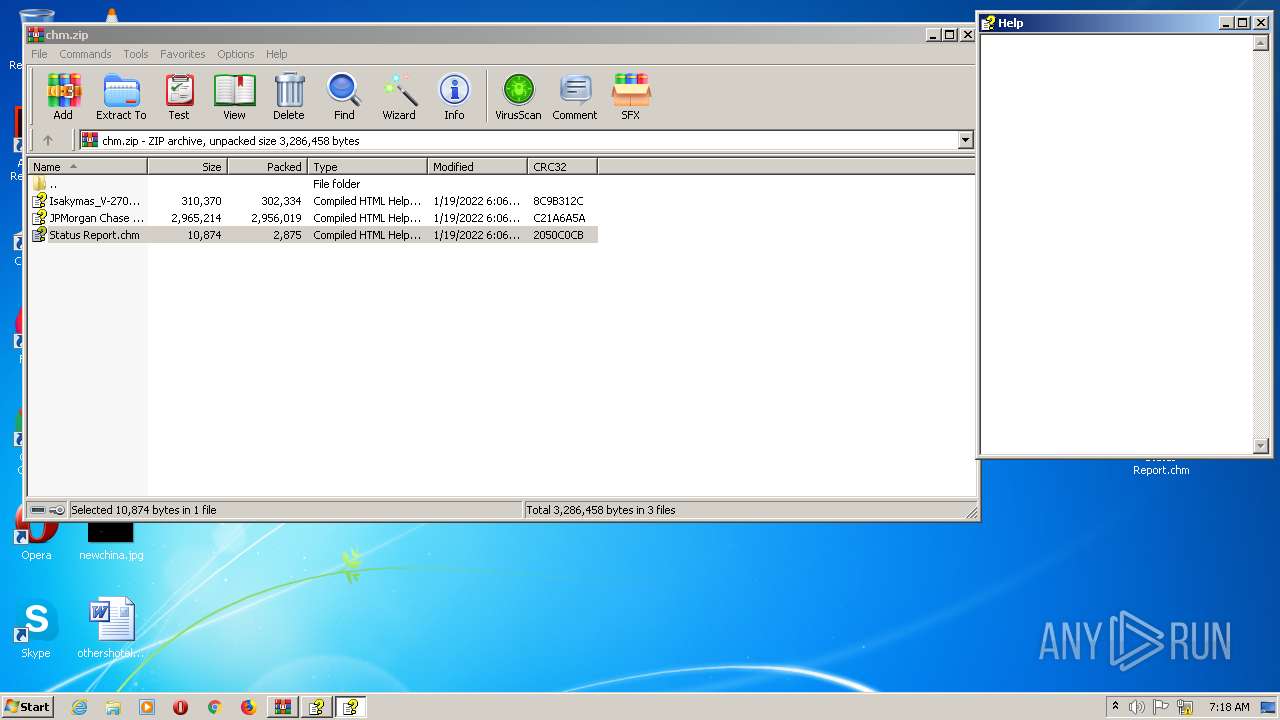1280x720 pixels.
Task: Open the Tools menu
Action: point(136,54)
